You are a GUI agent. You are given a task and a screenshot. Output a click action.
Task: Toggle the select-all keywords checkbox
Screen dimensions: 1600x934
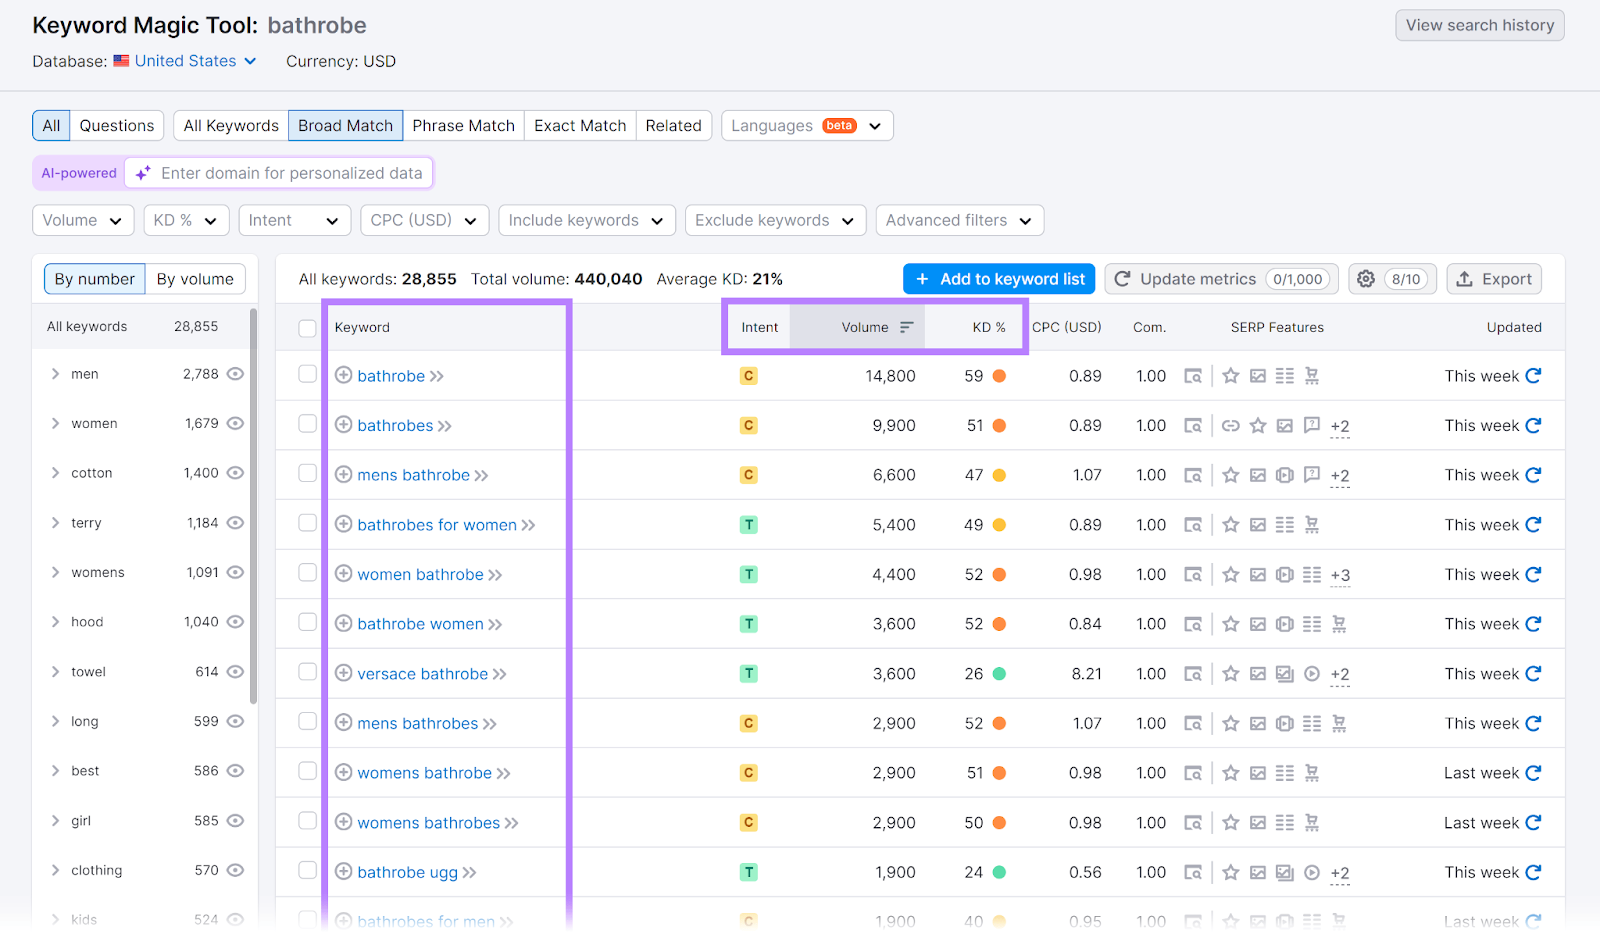(x=307, y=327)
